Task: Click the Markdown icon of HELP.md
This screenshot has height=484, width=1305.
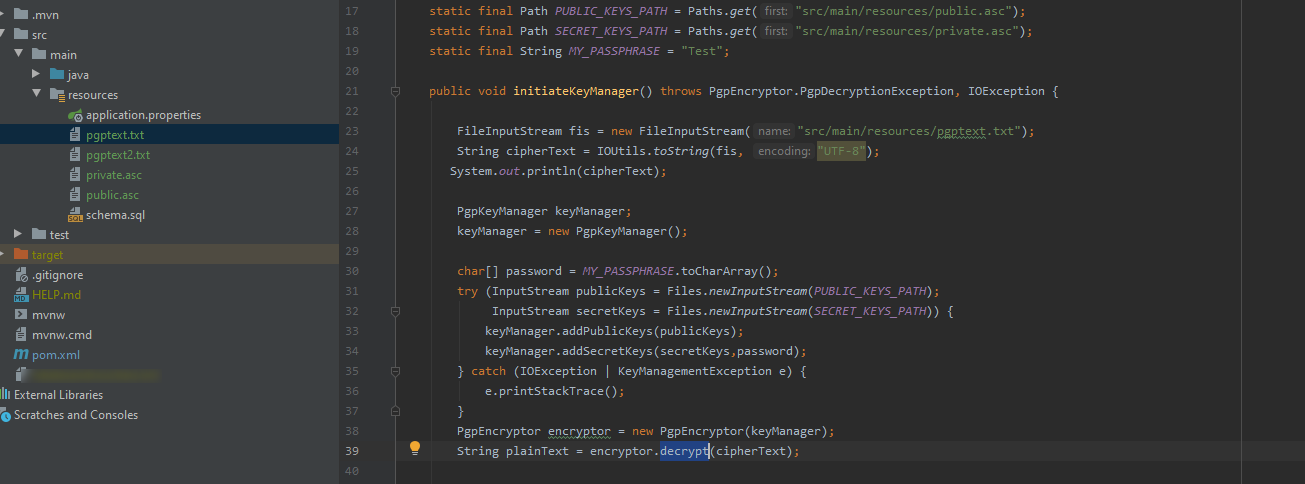Action: coord(21,295)
